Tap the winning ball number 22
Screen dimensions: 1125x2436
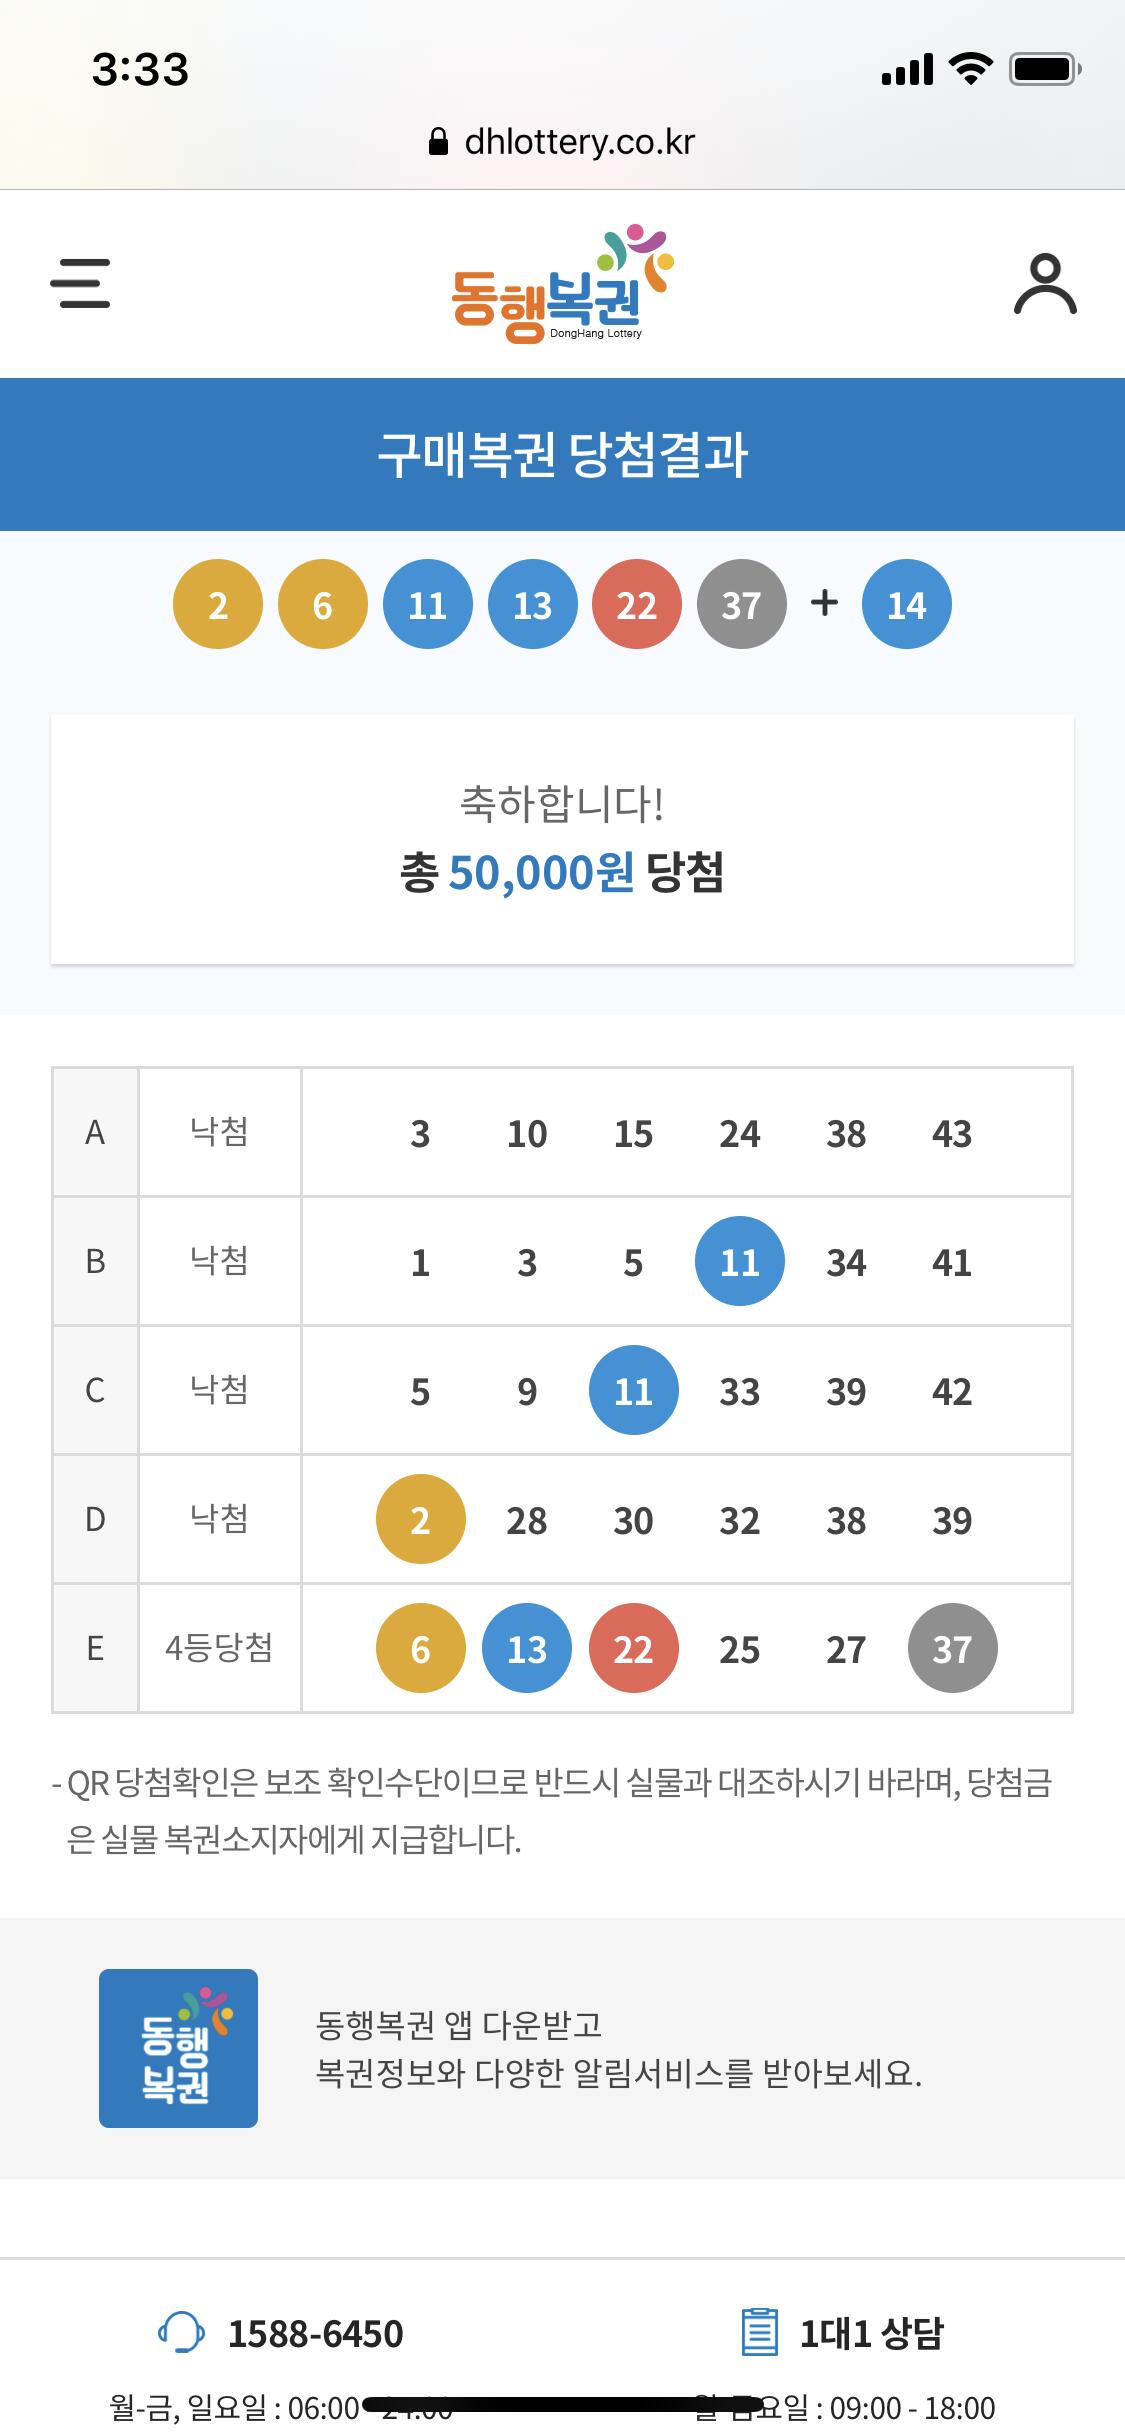[636, 605]
